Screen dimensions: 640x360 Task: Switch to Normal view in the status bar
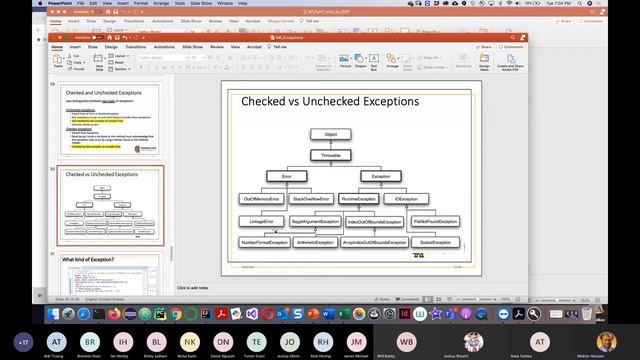click(x=428, y=299)
